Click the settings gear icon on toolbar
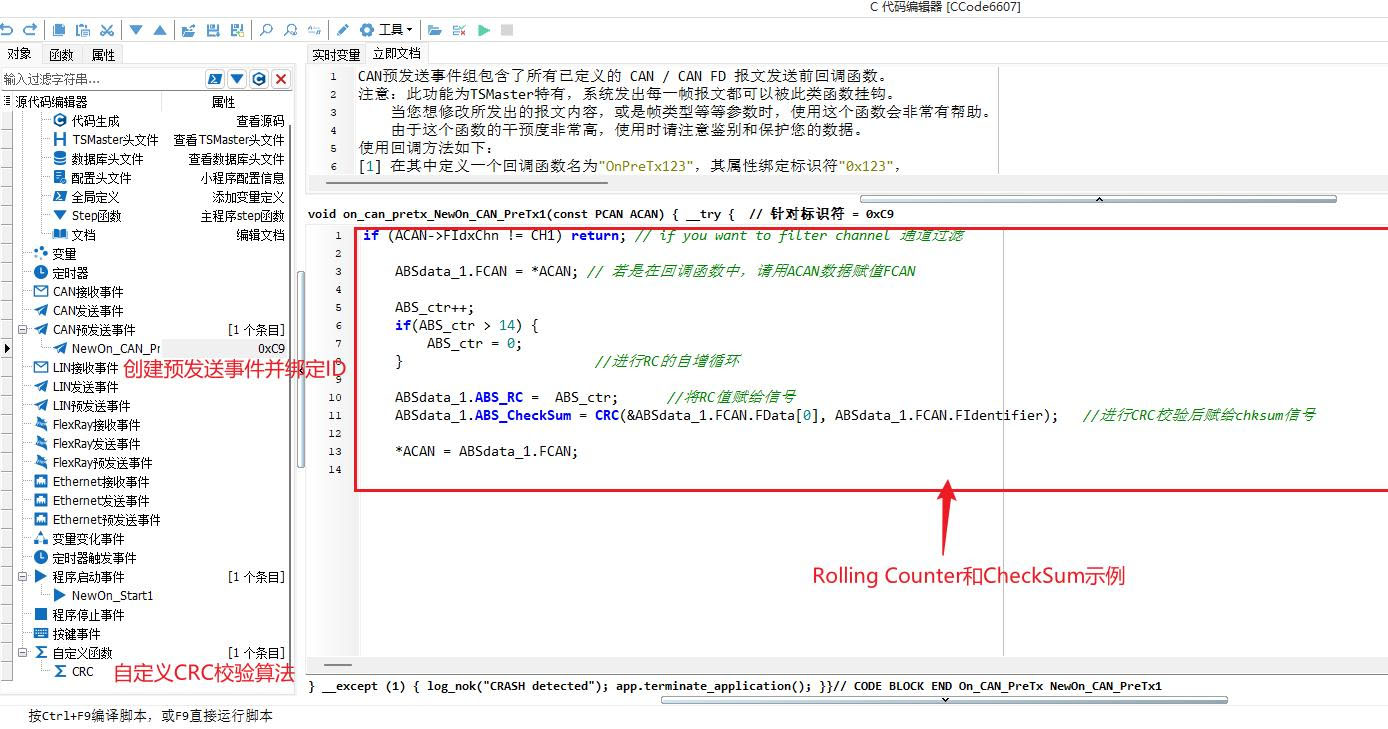This screenshot has height=729, width=1388. point(368,30)
